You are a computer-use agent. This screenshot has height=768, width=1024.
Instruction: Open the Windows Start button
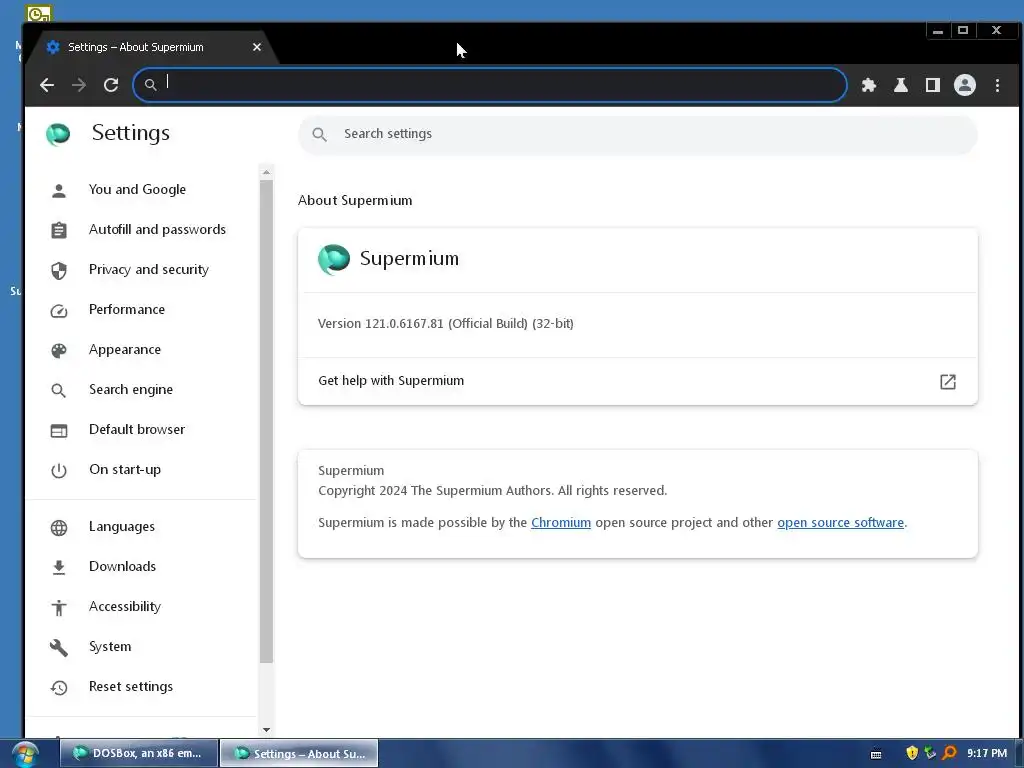pos(25,754)
